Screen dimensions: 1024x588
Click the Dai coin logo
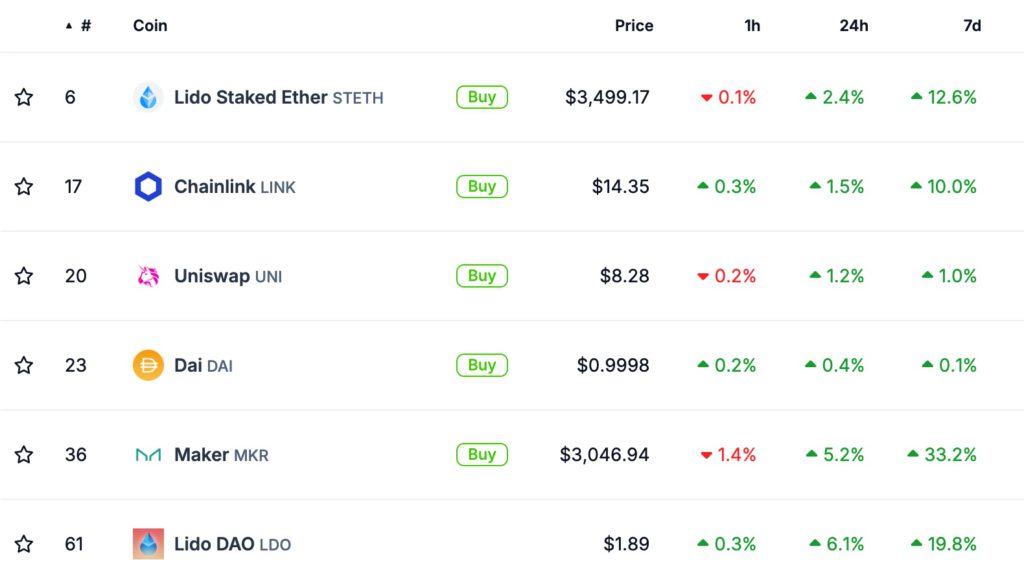[x=148, y=365]
